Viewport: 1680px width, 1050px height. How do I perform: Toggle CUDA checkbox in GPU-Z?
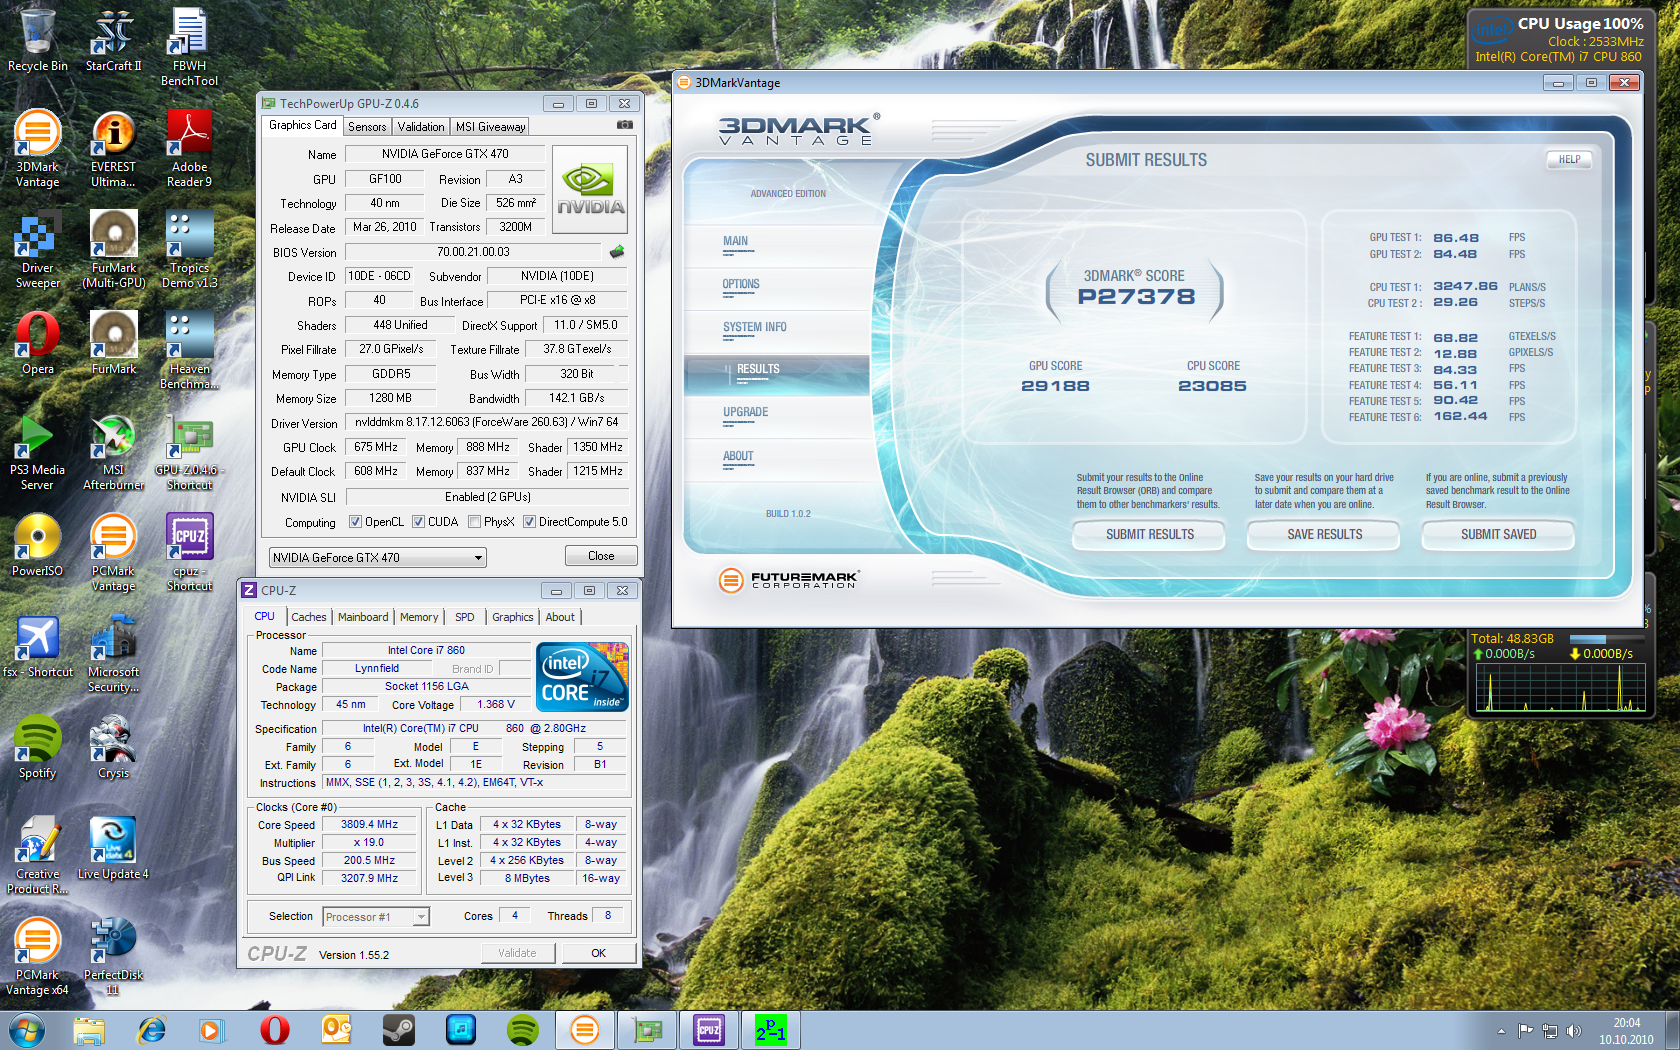418,522
